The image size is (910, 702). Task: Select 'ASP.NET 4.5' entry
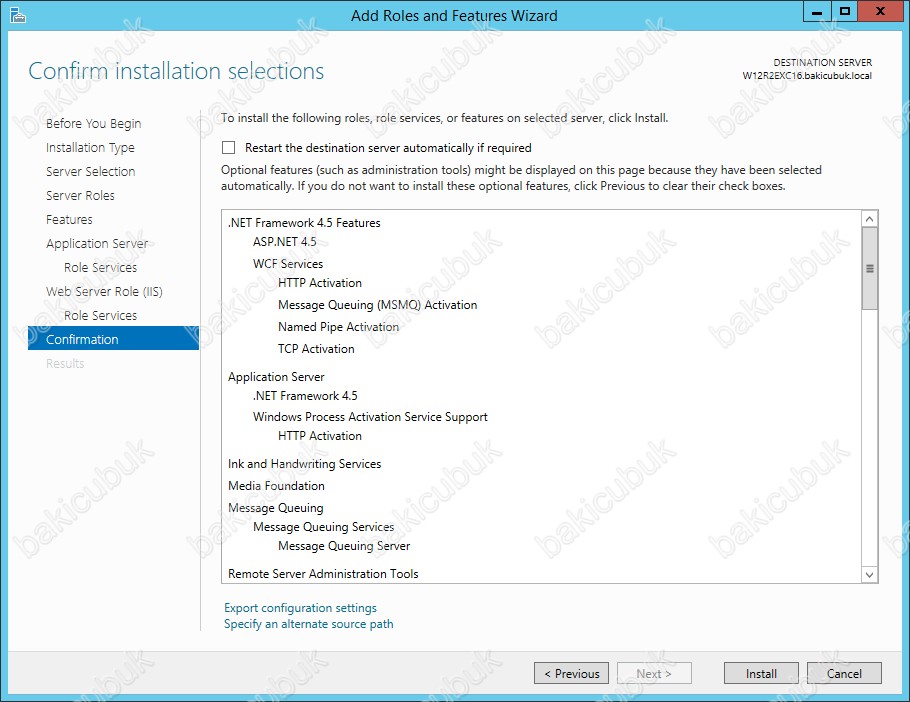coord(284,242)
